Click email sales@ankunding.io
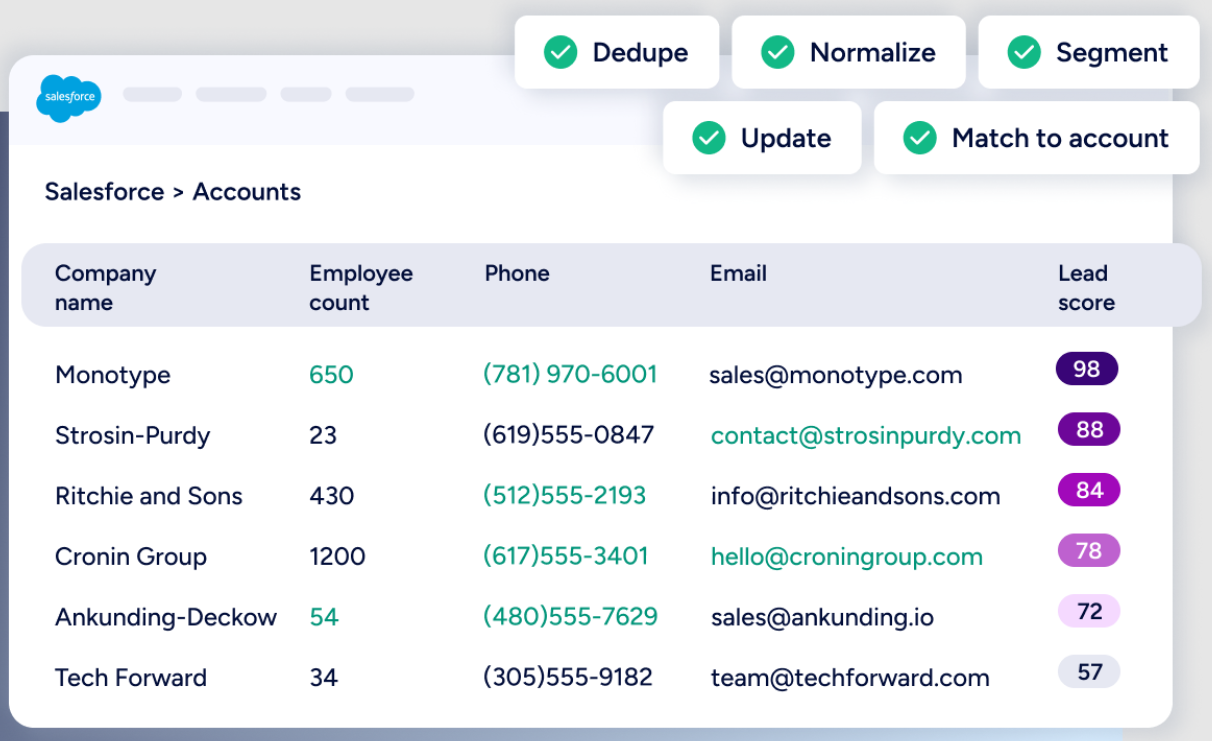Image resolution: width=1212 pixels, height=741 pixels. coord(822,618)
